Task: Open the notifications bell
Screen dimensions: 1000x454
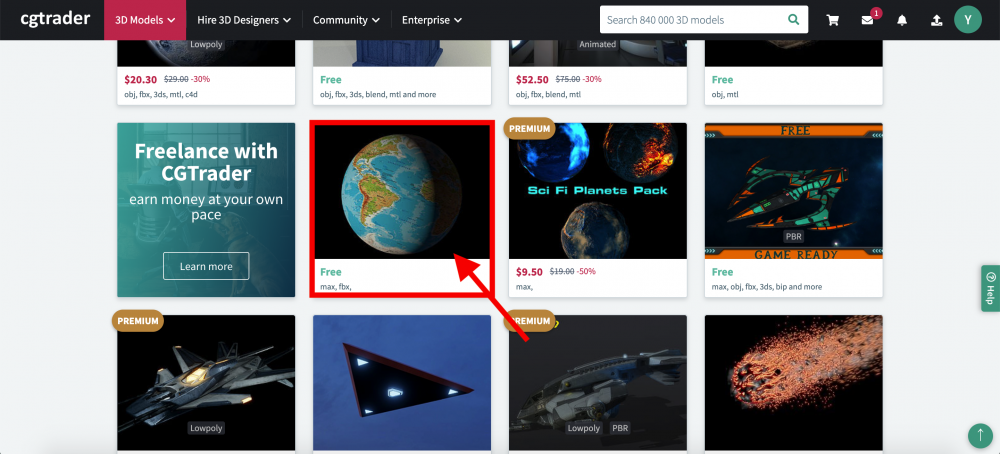Action: coord(902,20)
